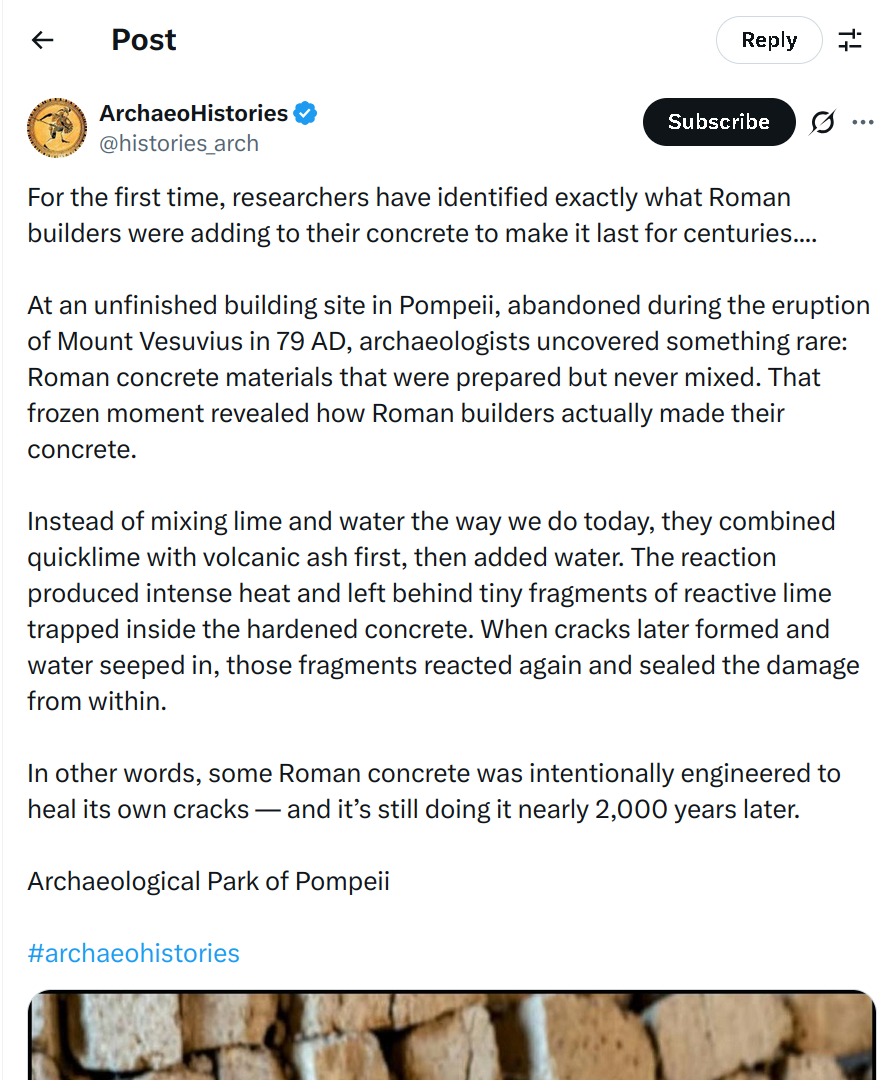The width and height of the screenshot is (896, 1080).
Task: Click the paragraph starting 'In other words'
Action: [434, 791]
